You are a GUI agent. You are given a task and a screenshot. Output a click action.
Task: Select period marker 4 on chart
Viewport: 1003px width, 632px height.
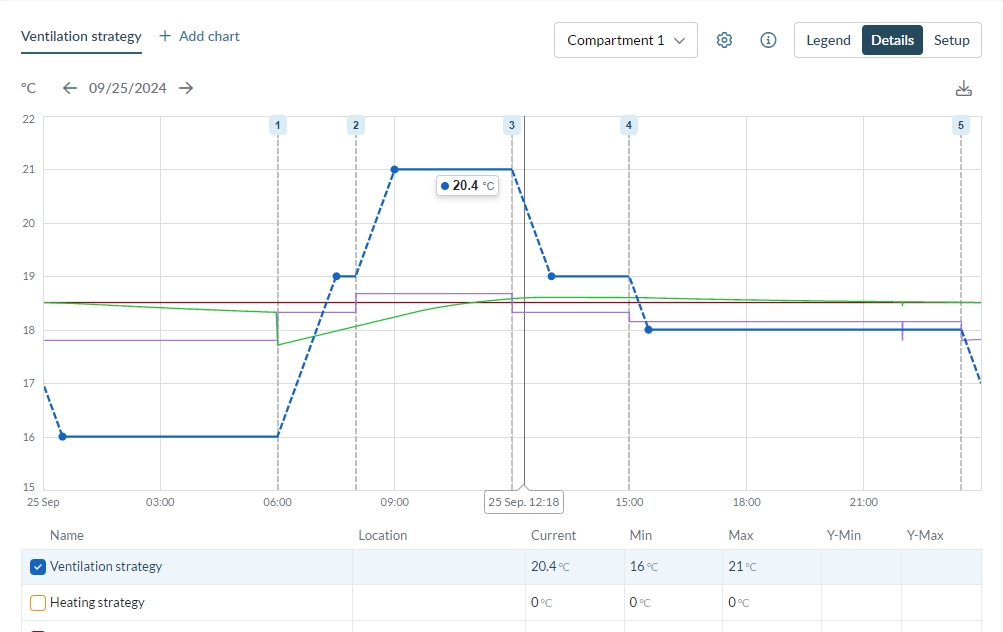628,125
